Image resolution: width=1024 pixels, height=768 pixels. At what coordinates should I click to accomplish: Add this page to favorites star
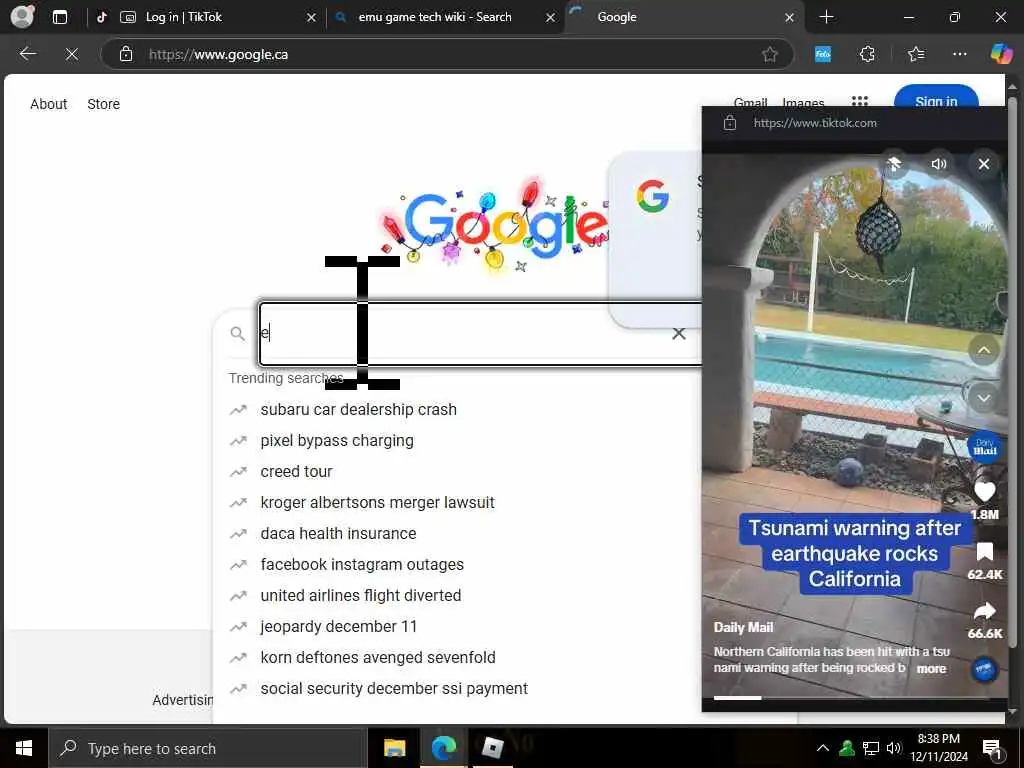tap(770, 54)
